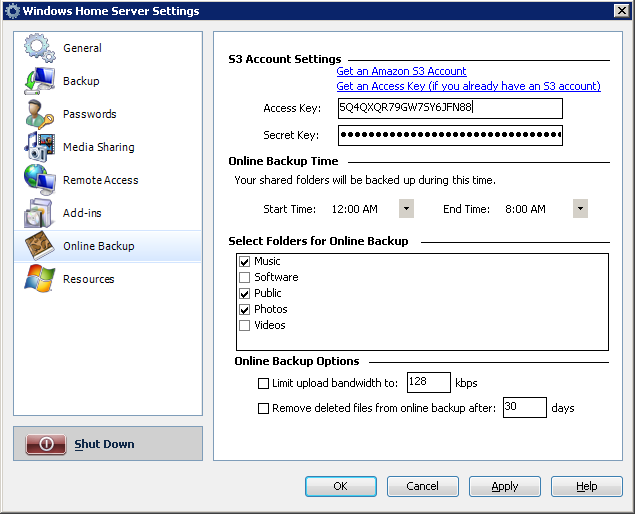The image size is (635, 514).
Task: Click the Resources Windows flag icon
Action: click(39, 279)
